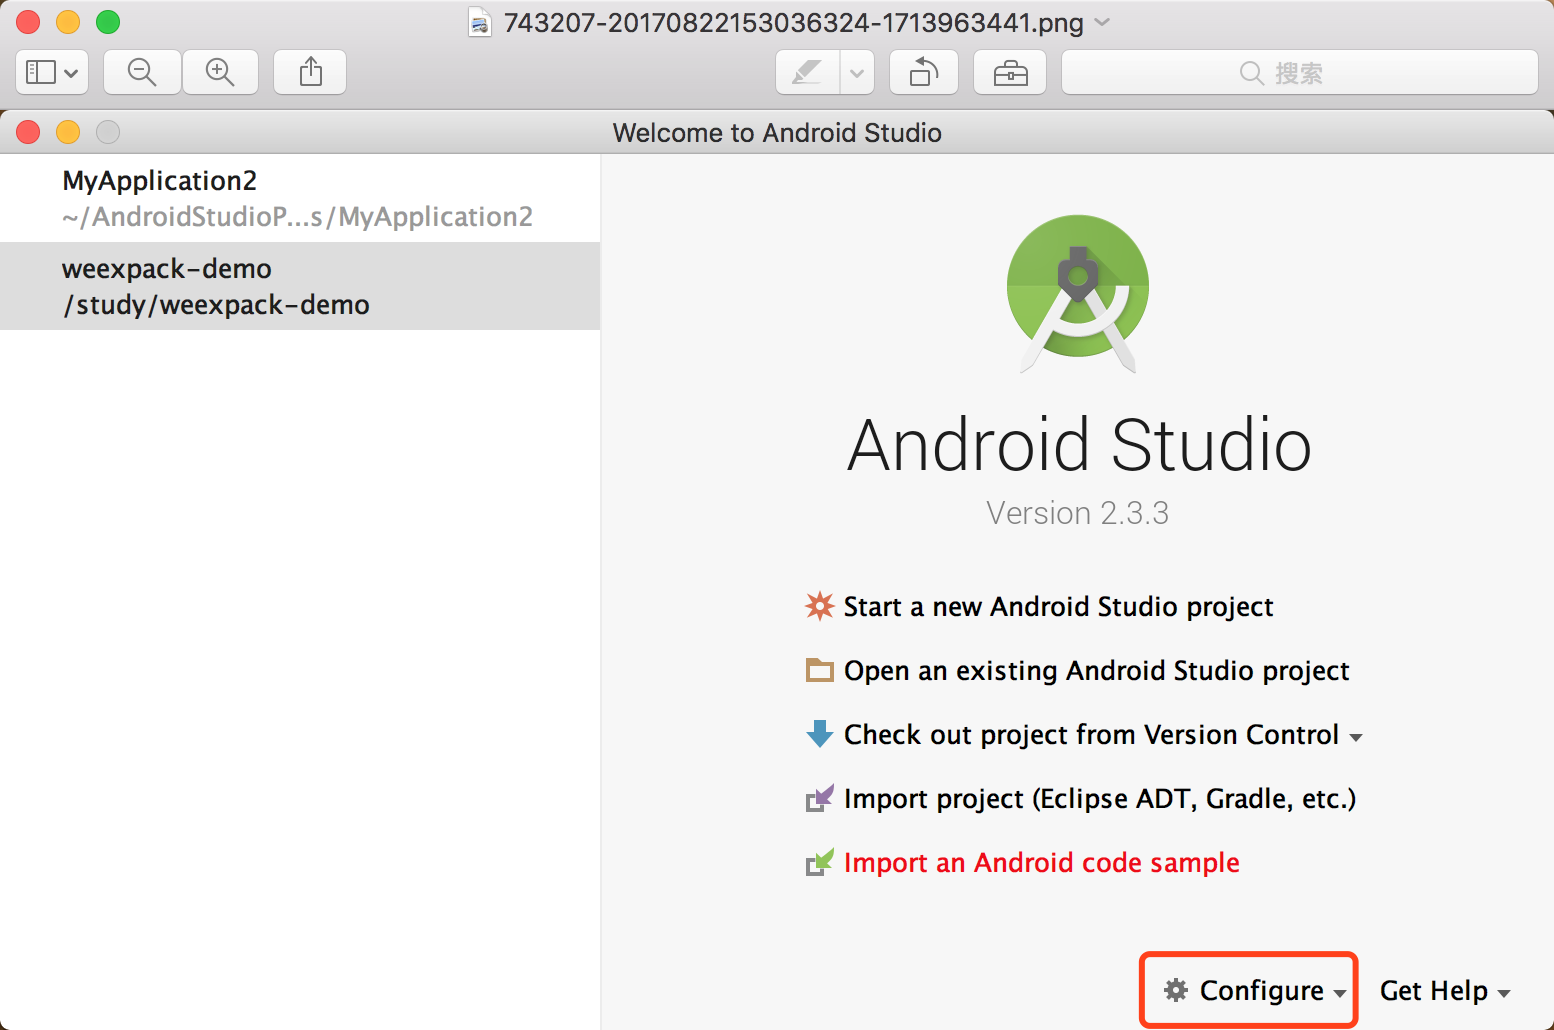Image resolution: width=1554 pixels, height=1030 pixels.
Task: Open recent project weexpack-demo
Action: tap(300, 286)
